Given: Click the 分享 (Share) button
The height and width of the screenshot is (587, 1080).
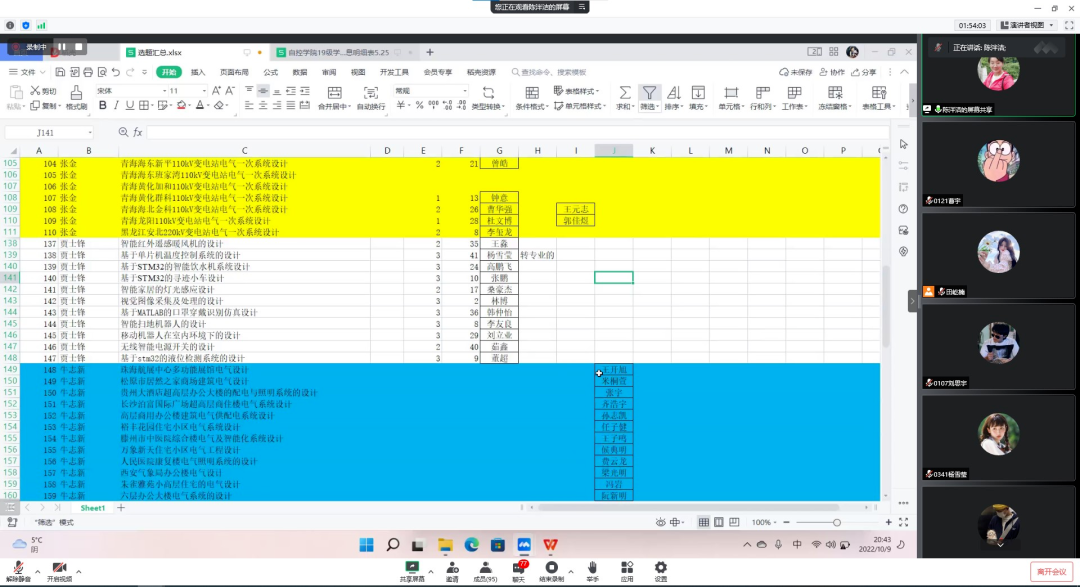Looking at the screenshot, I should click(x=864, y=72).
